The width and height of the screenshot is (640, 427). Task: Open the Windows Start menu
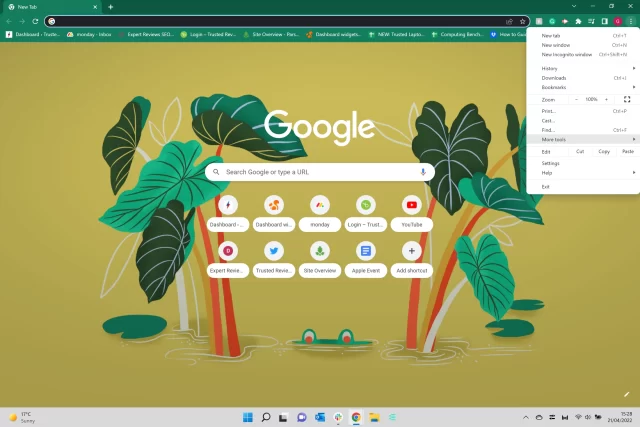[248, 417]
